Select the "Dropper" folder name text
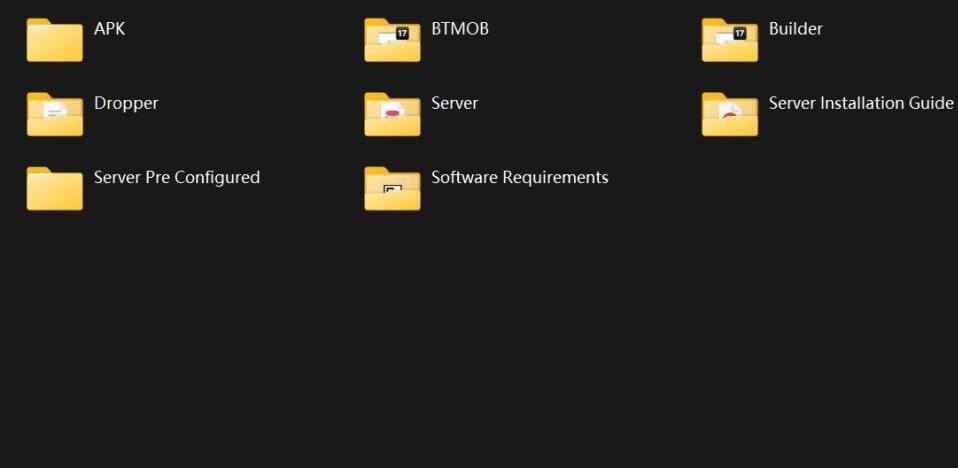Screen dimensions: 958x468 click(x=126, y=103)
